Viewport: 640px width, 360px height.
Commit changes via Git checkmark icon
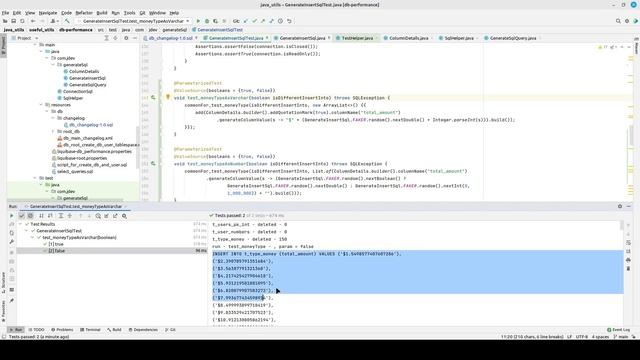[254, 21]
